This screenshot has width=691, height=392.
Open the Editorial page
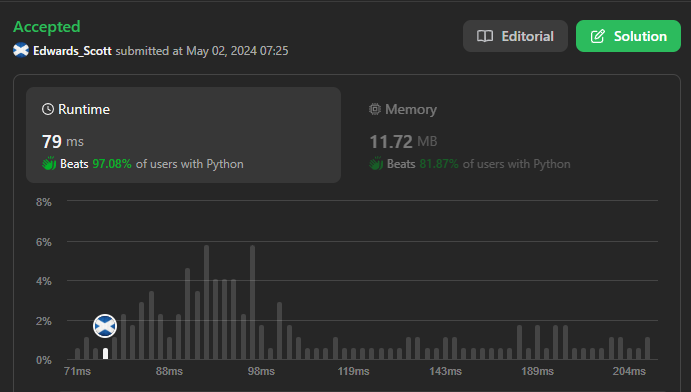tap(515, 36)
